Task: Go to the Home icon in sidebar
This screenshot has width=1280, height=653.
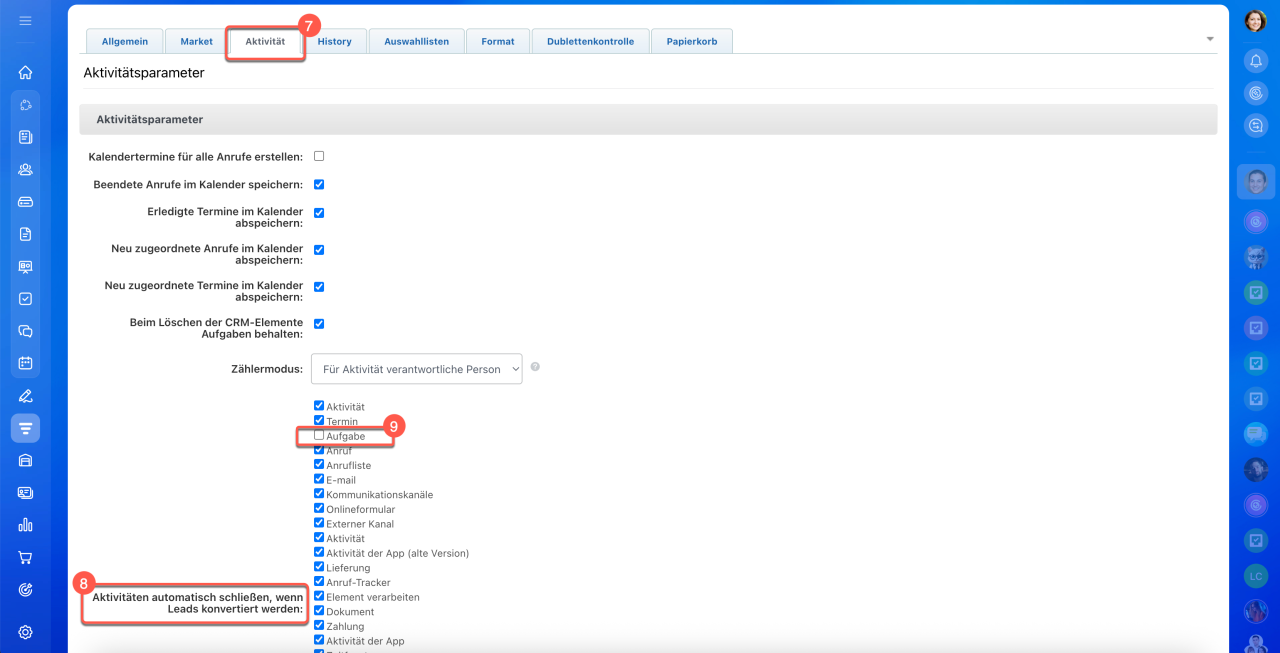Action: point(25,72)
